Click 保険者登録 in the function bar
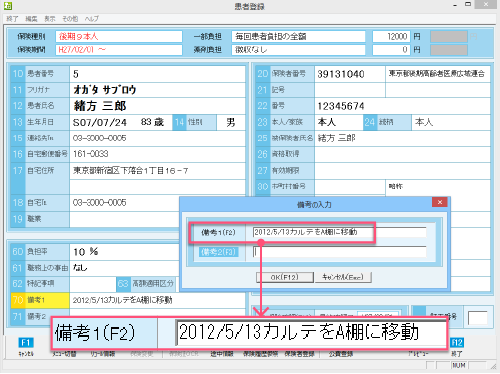Image resolution: width=500 pixels, height=374 pixels. point(299,354)
